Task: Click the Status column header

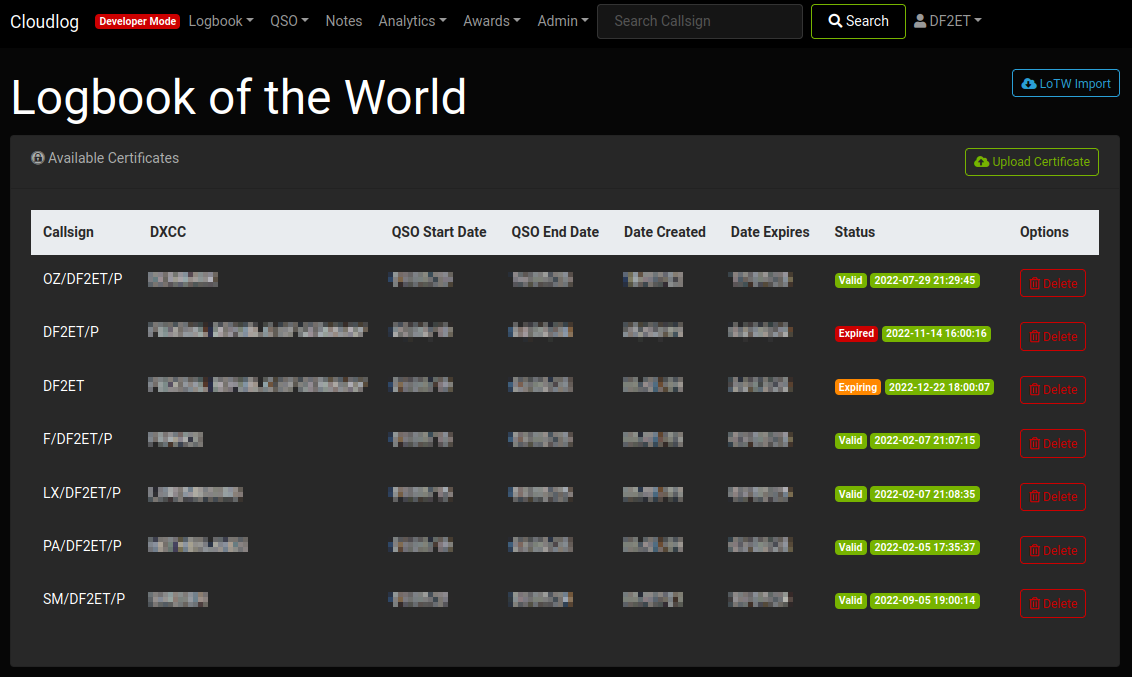Action: coord(855,232)
